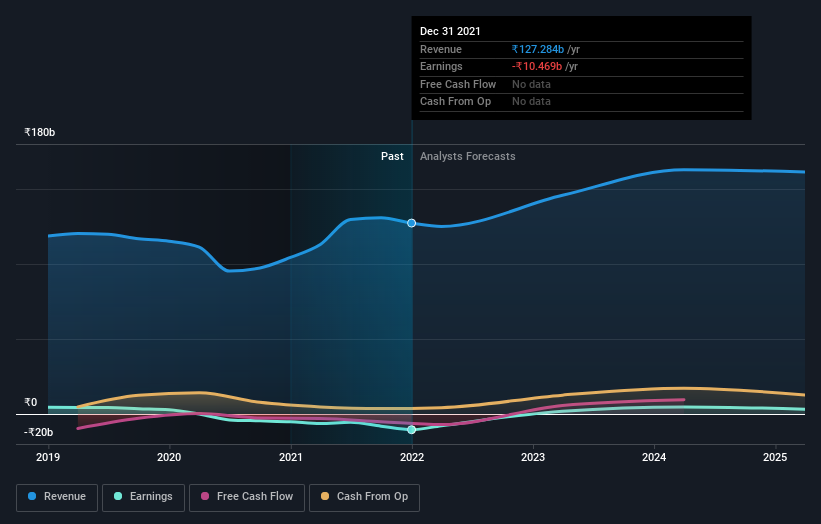Toggle the Earnings legend button
Viewport: 821px width, 524px height.
point(143,497)
